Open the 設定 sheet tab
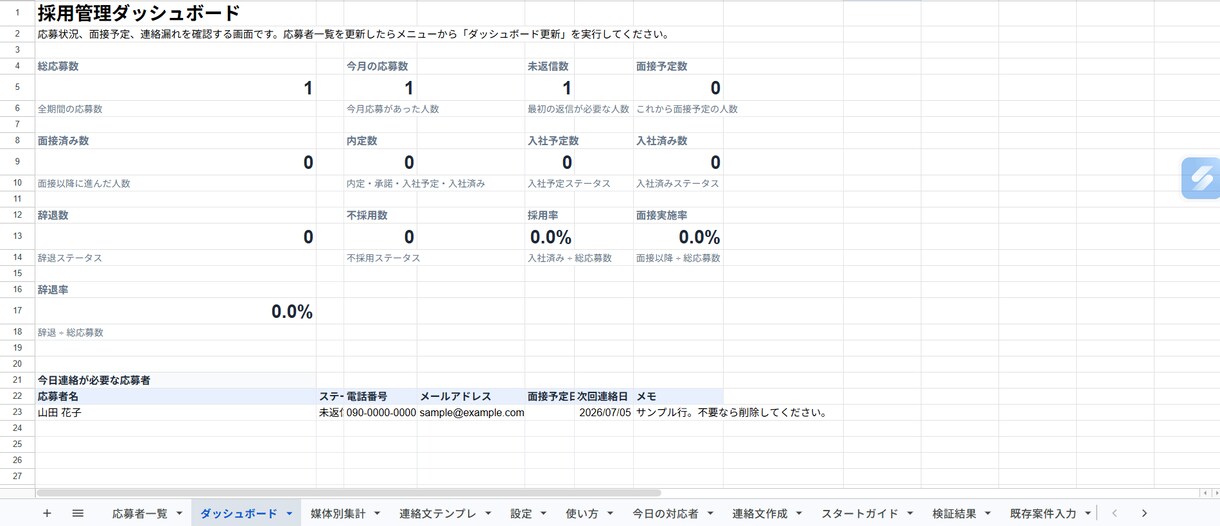 click(x=521, y=513)
